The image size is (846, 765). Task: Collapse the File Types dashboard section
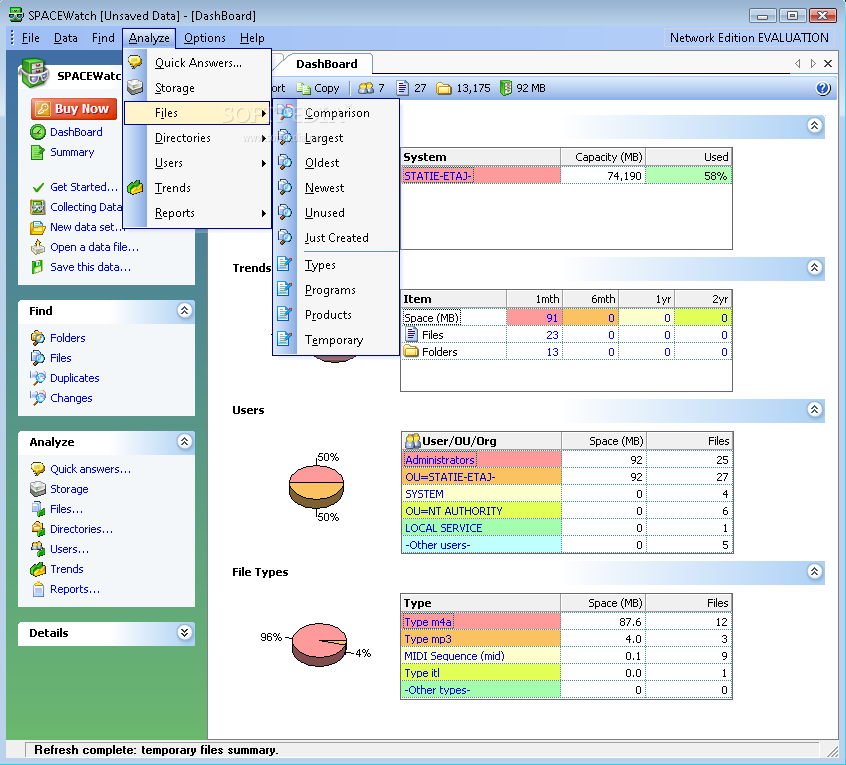(x=814, y=571)
